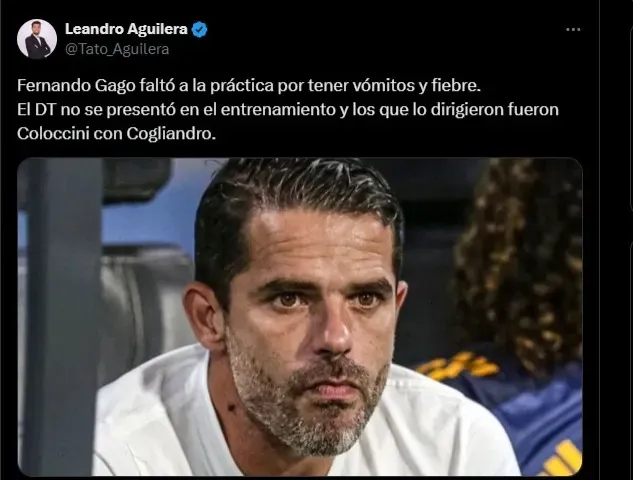Screen dimensions: 633x480
Task: Click the curly-haired person in photo background
Action: tap(521, 262)
